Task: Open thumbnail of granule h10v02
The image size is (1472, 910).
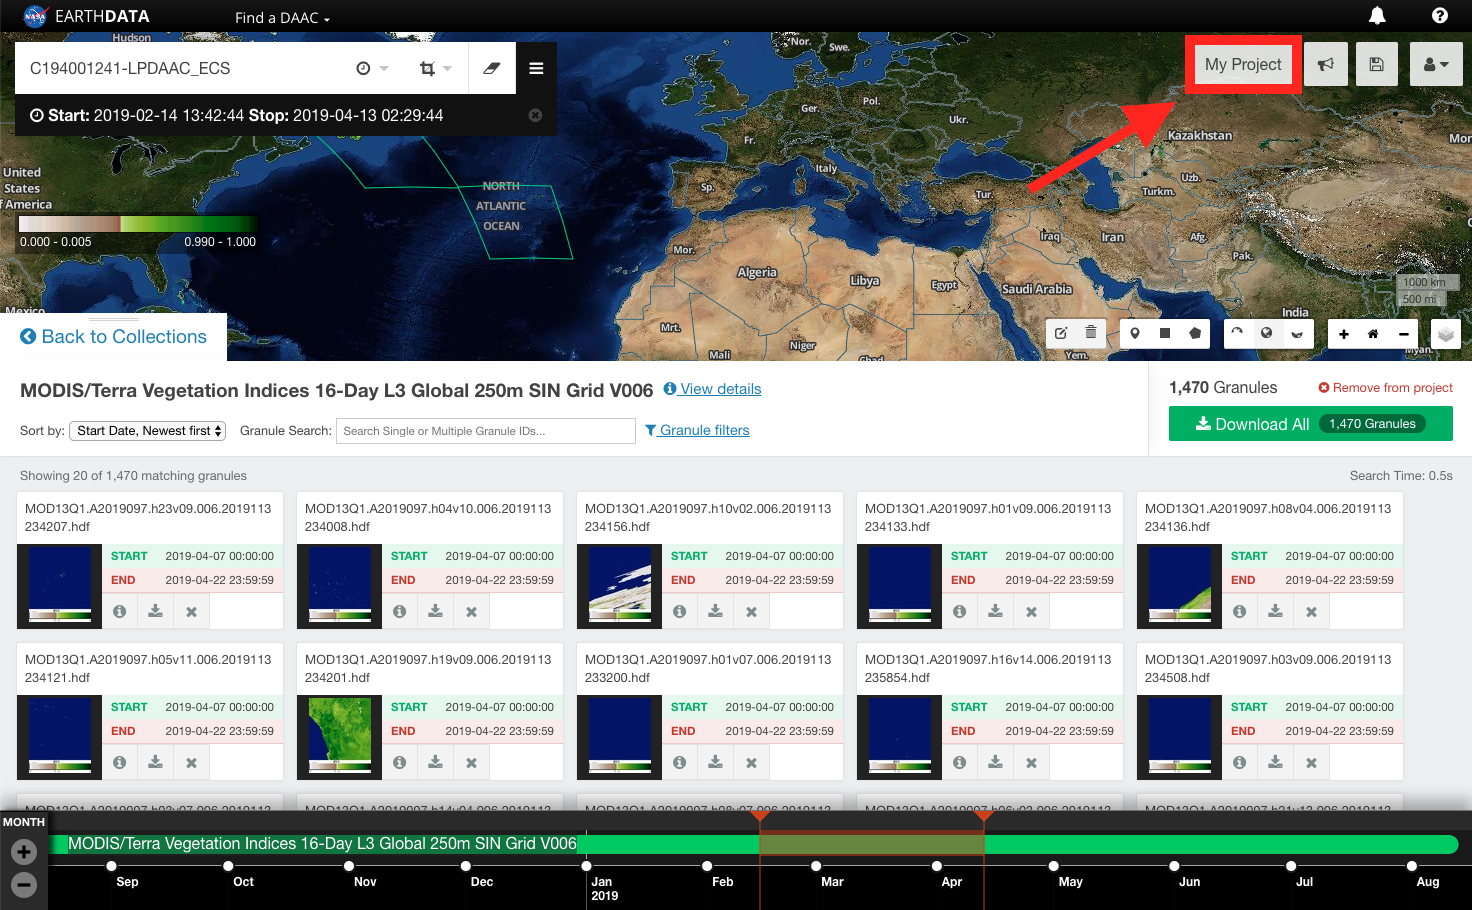Action: (620, 586)
